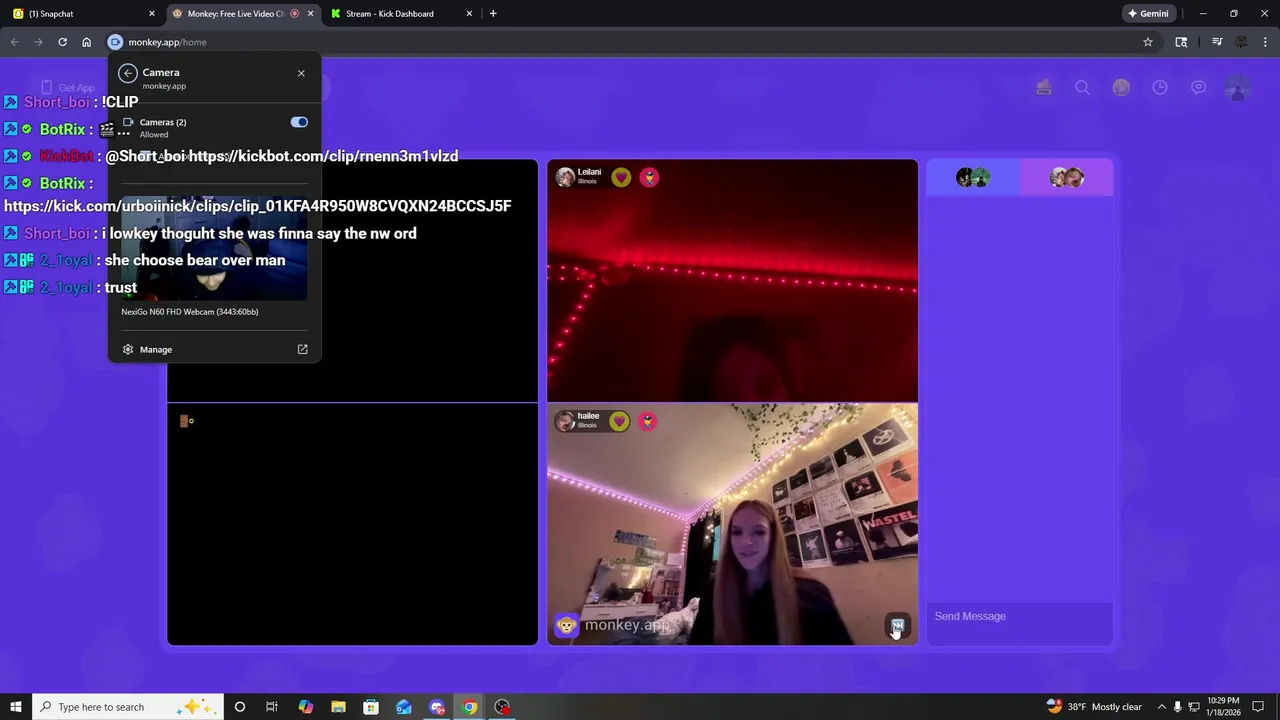Open the Google Lens search icon
The image size is (1280, 720).
tap(1181, 42)
